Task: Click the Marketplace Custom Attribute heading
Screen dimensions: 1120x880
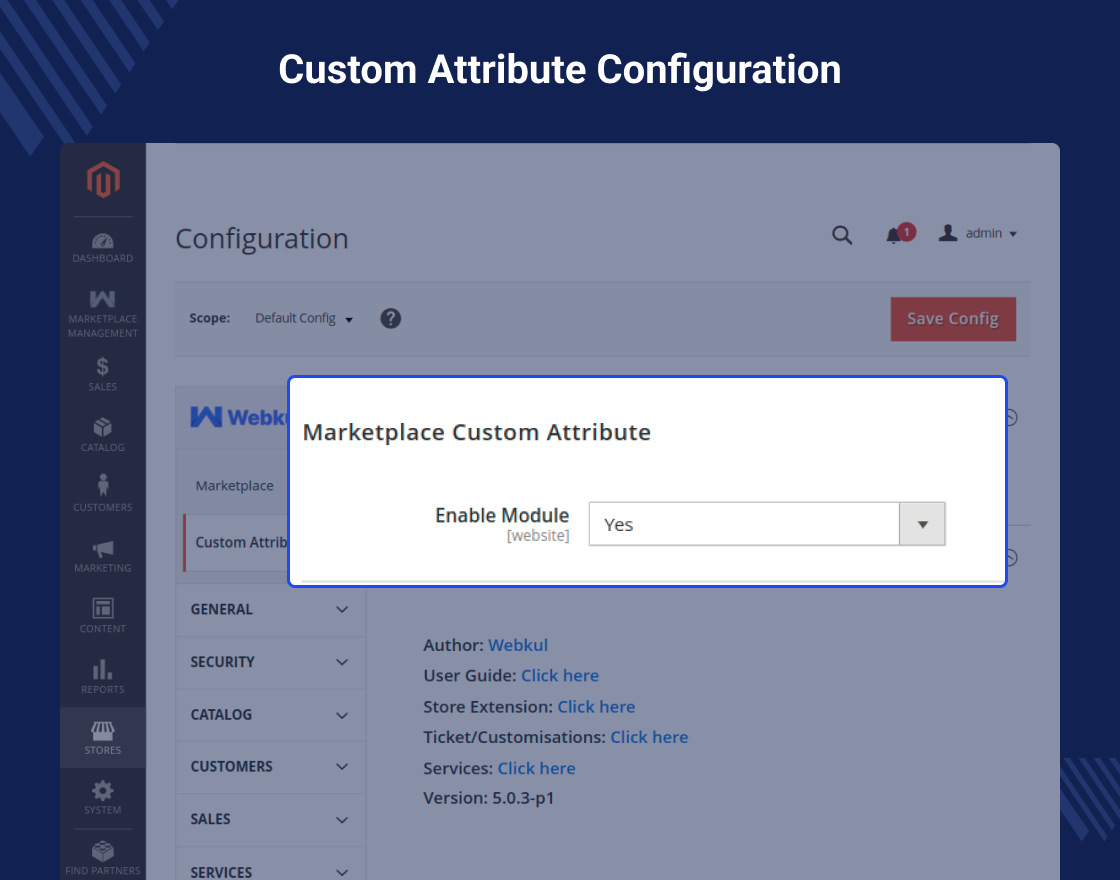Action: coord(476,432)
